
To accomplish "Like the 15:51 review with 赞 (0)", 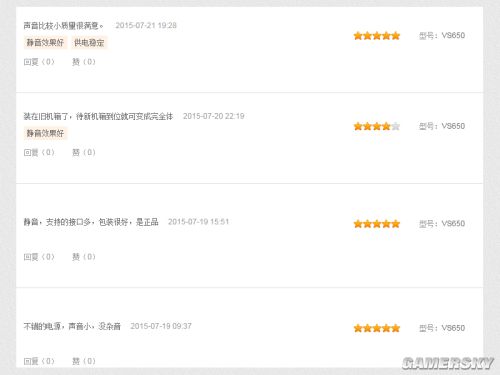I will coord(84,257).
